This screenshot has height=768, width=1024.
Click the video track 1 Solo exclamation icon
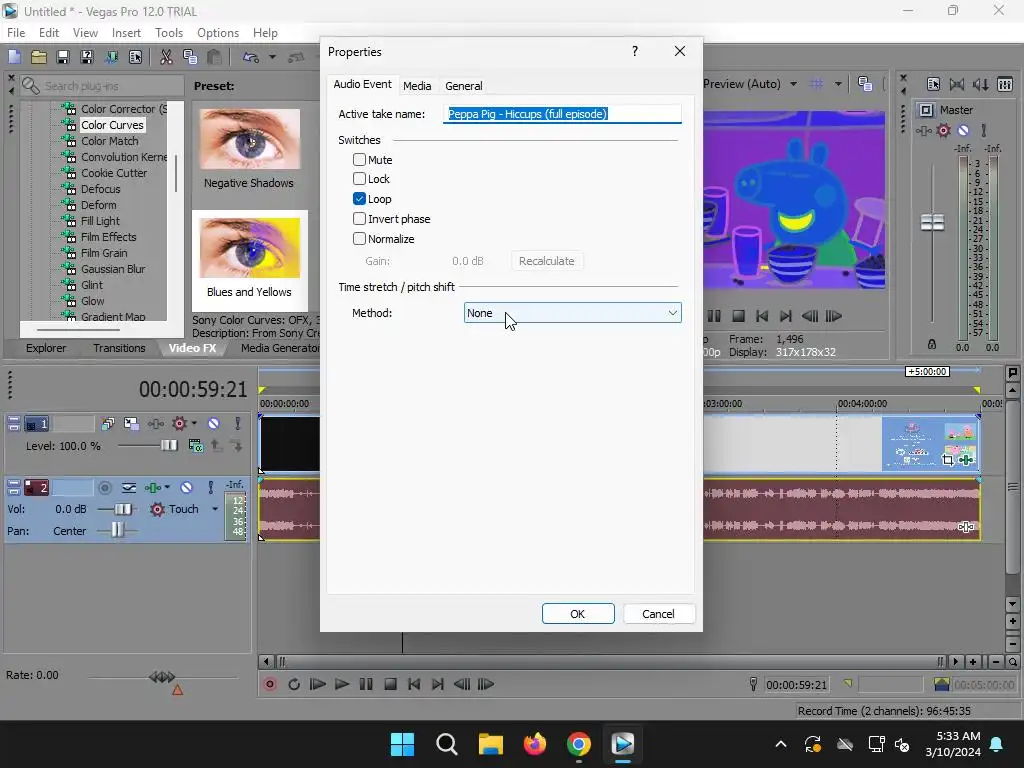click(x=238, y=424)
